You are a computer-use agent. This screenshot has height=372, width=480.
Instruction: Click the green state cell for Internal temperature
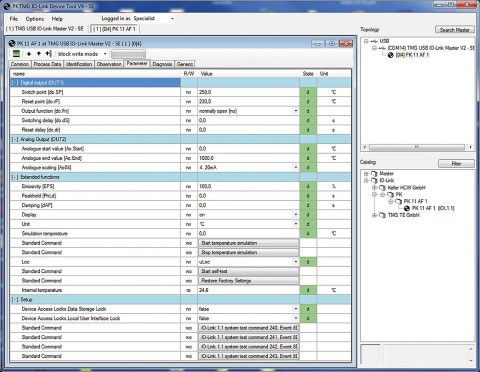[x=308, y=290]
